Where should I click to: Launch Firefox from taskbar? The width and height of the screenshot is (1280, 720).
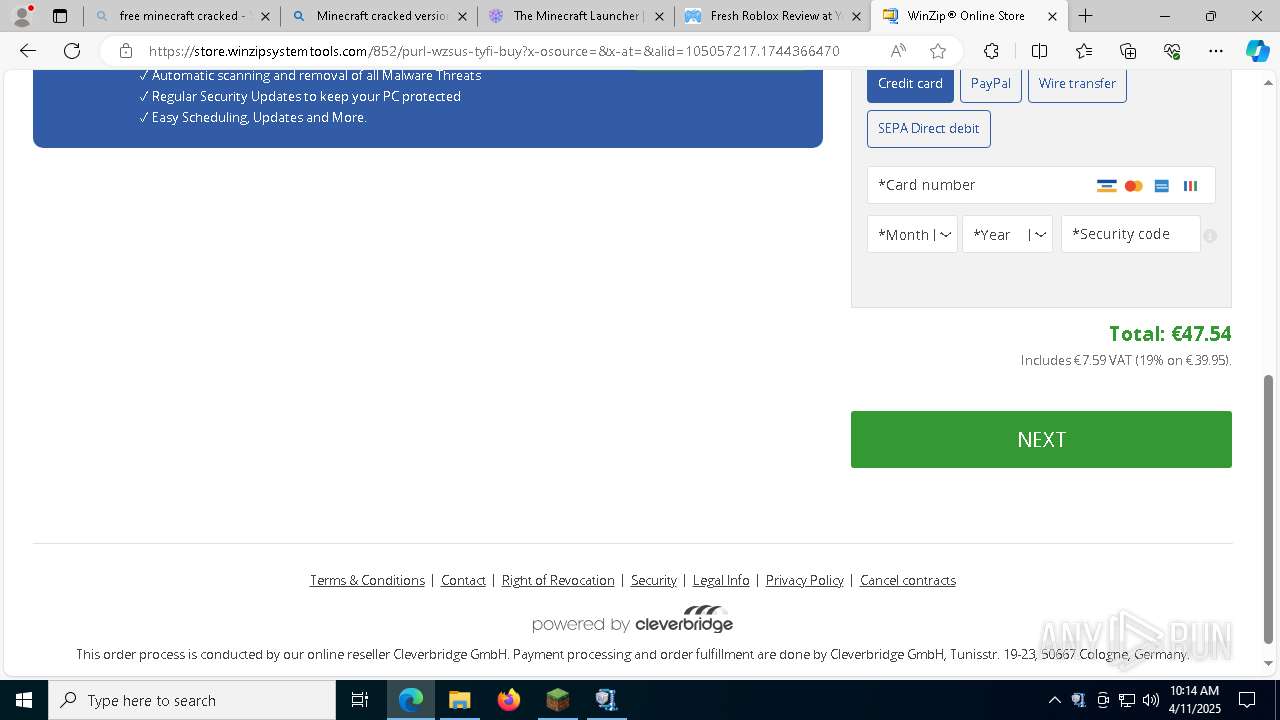pos(509,700)
